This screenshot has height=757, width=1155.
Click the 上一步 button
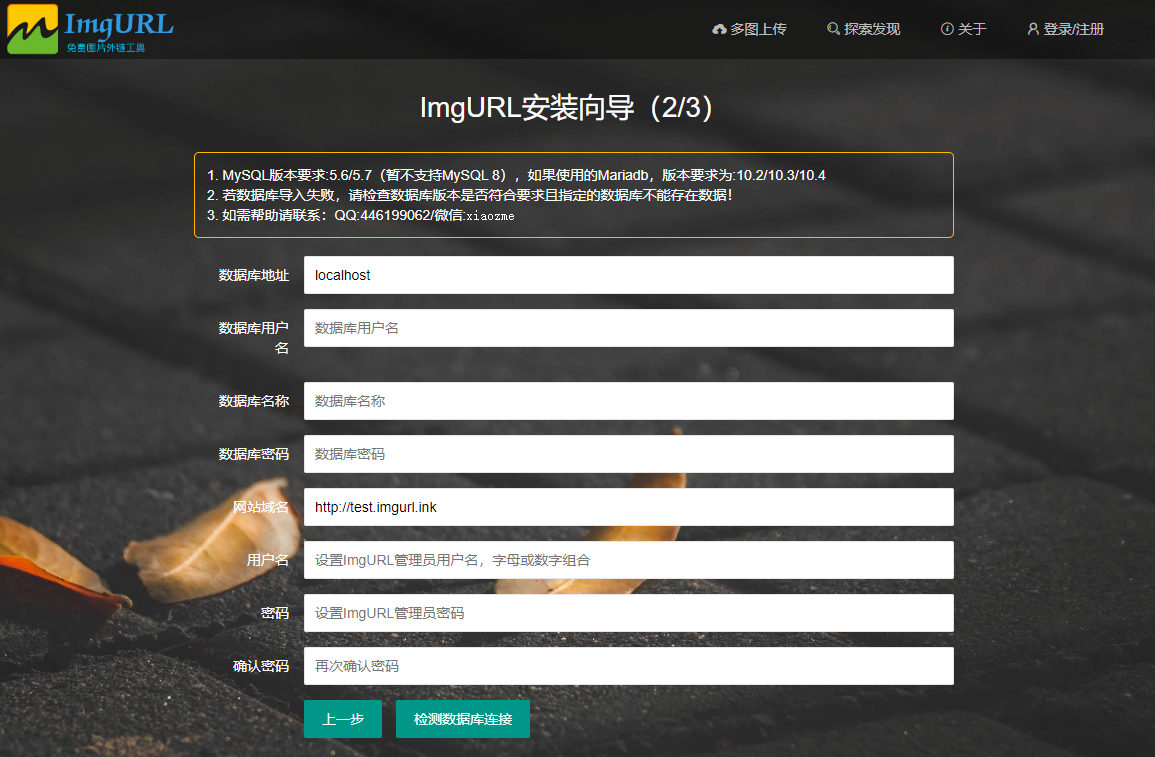click(343, 719)
